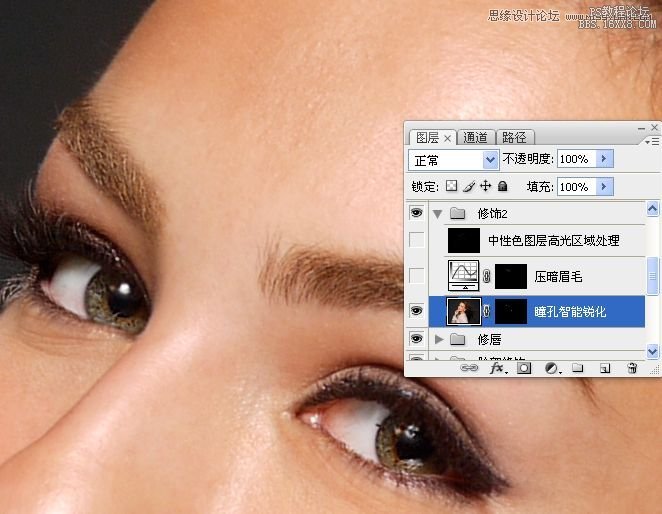Open the 不透明度 slider arrow
The height and width of the screenshot is (514, 662).
605,159
